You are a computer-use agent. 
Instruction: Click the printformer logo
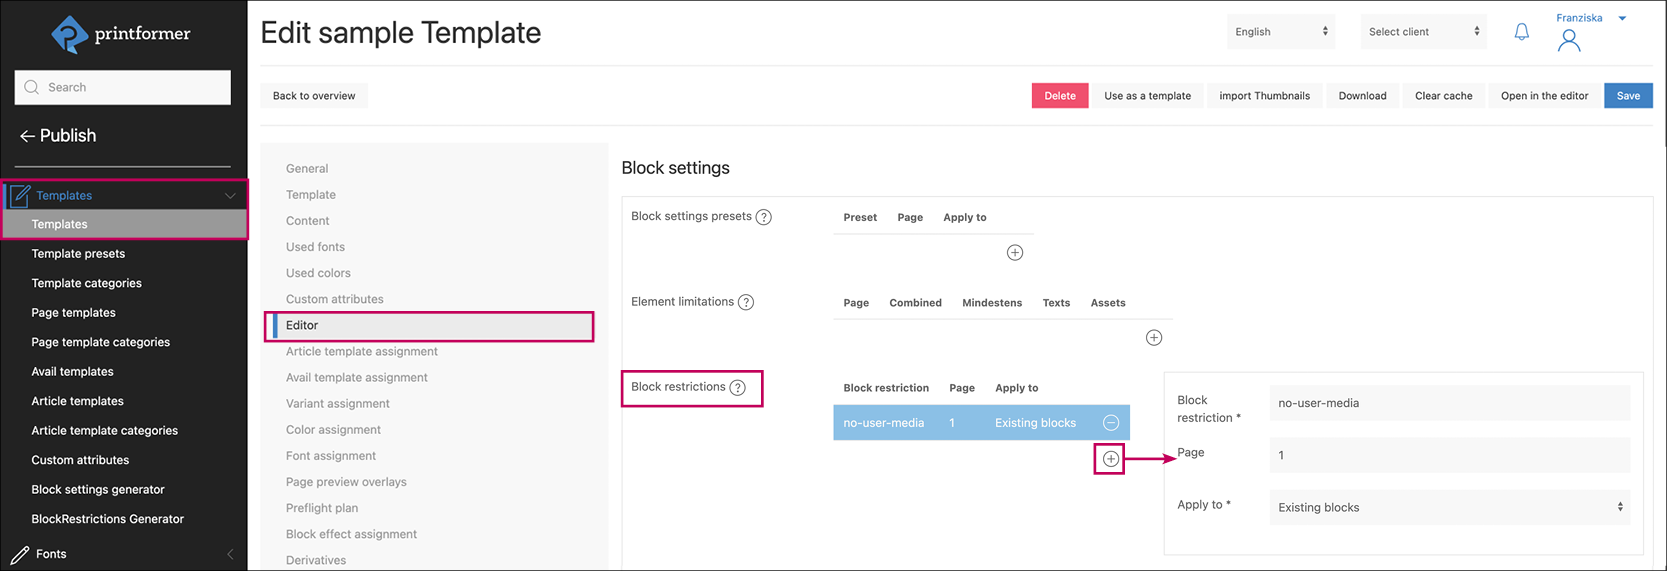pos(121,35)
